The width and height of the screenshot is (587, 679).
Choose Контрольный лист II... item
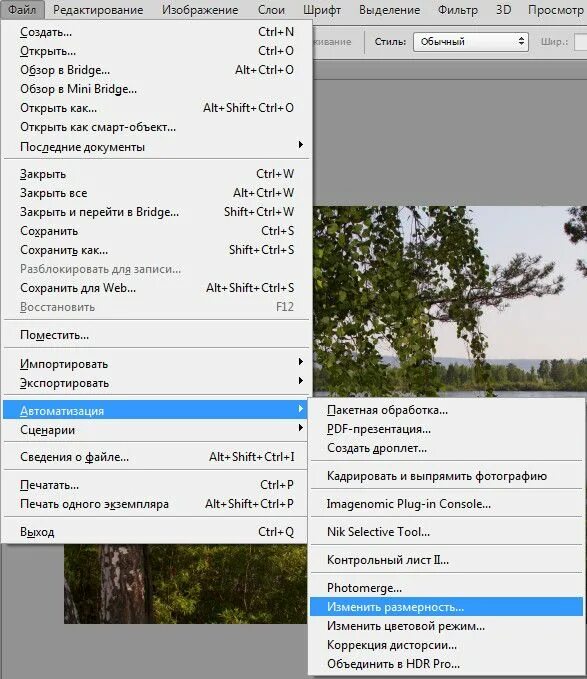click(446, 560)
